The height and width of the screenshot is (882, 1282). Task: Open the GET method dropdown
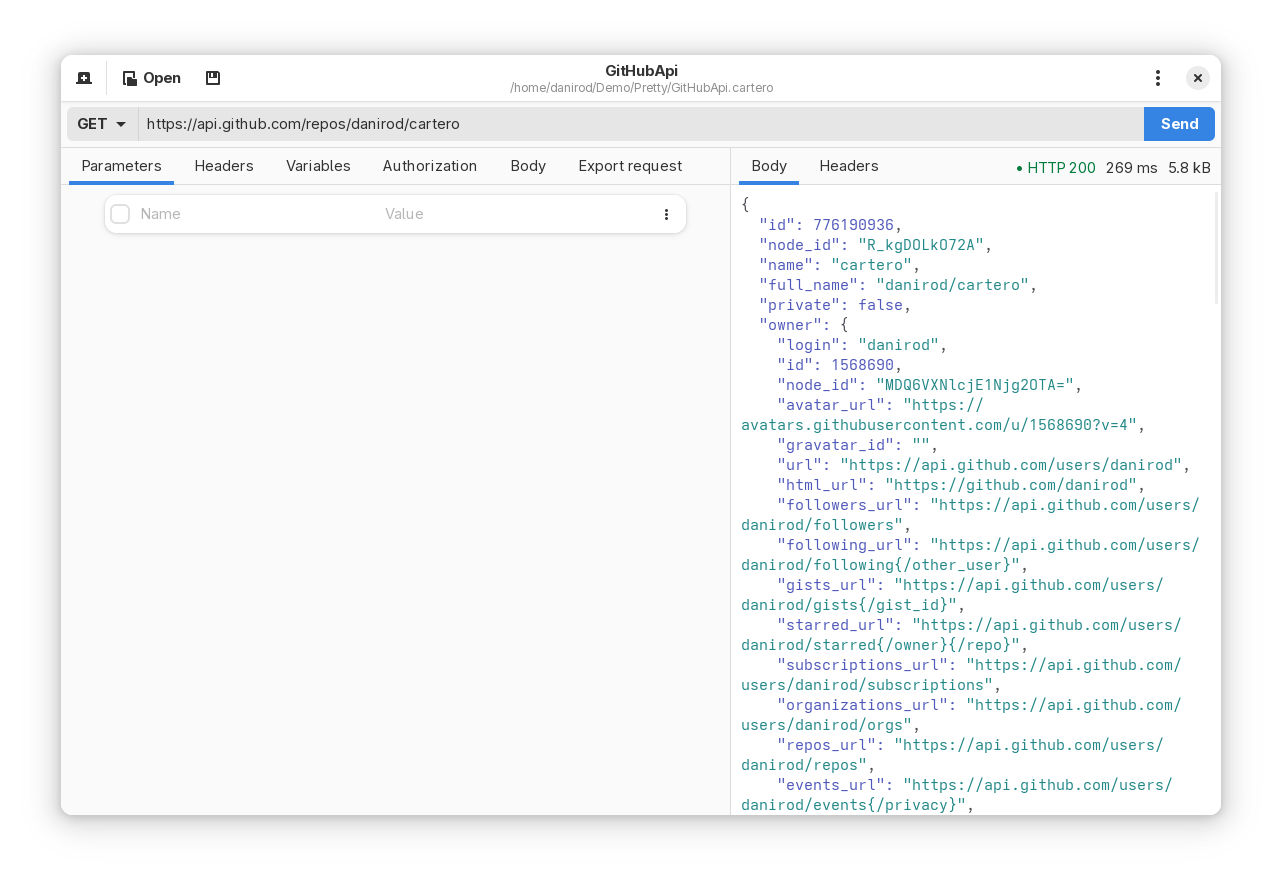(x=100, y=123)
